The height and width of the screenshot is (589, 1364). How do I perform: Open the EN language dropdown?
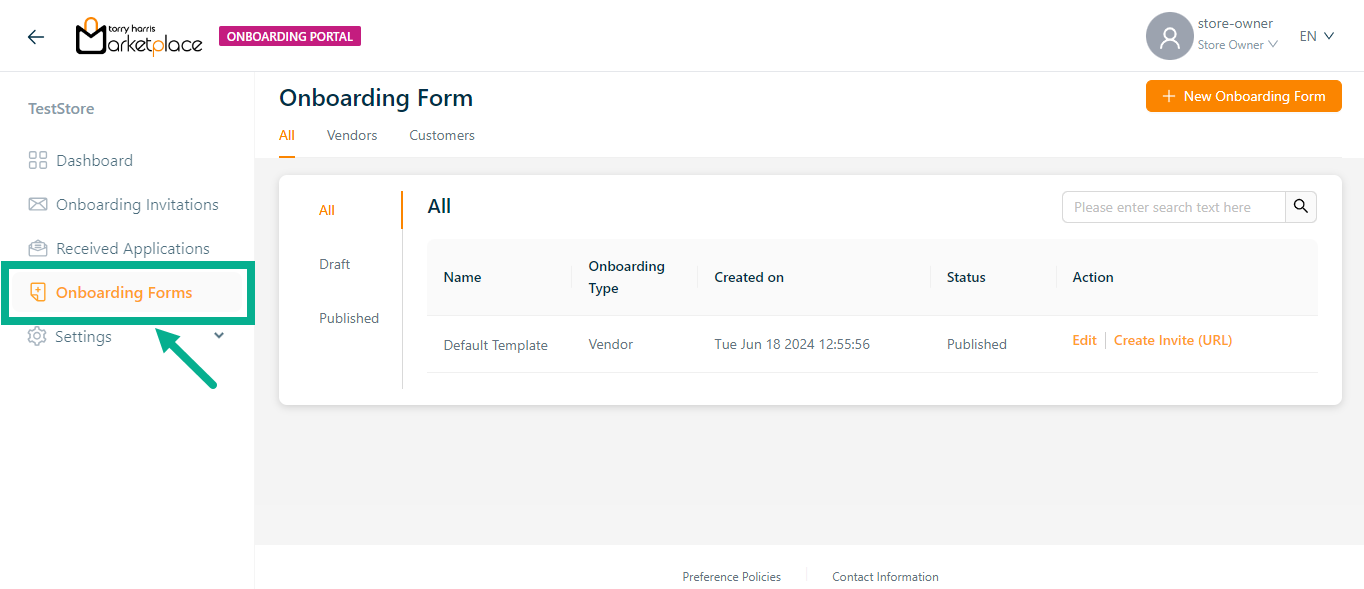(x=1317, y=36)
